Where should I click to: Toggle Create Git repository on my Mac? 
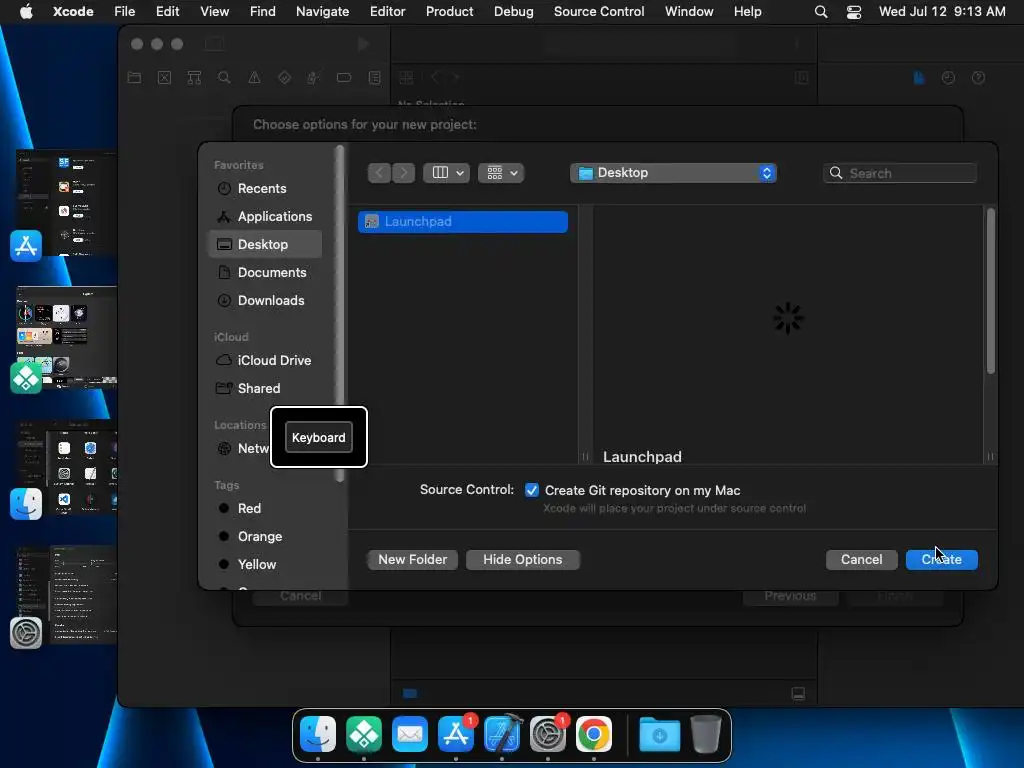coord(532,490)
